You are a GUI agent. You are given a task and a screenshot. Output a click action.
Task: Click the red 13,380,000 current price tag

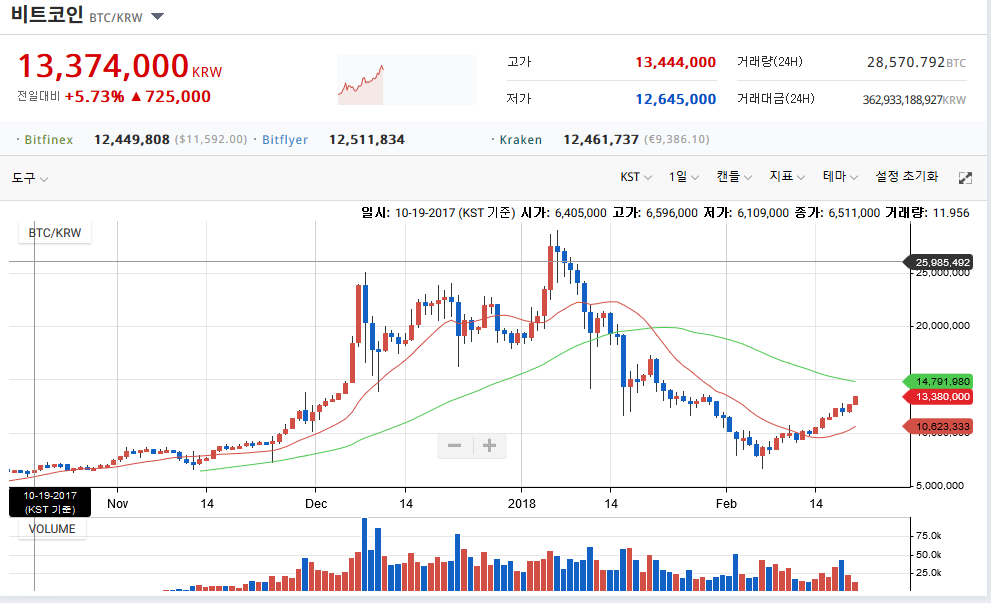pyautogui.click(x=940, y=396)
